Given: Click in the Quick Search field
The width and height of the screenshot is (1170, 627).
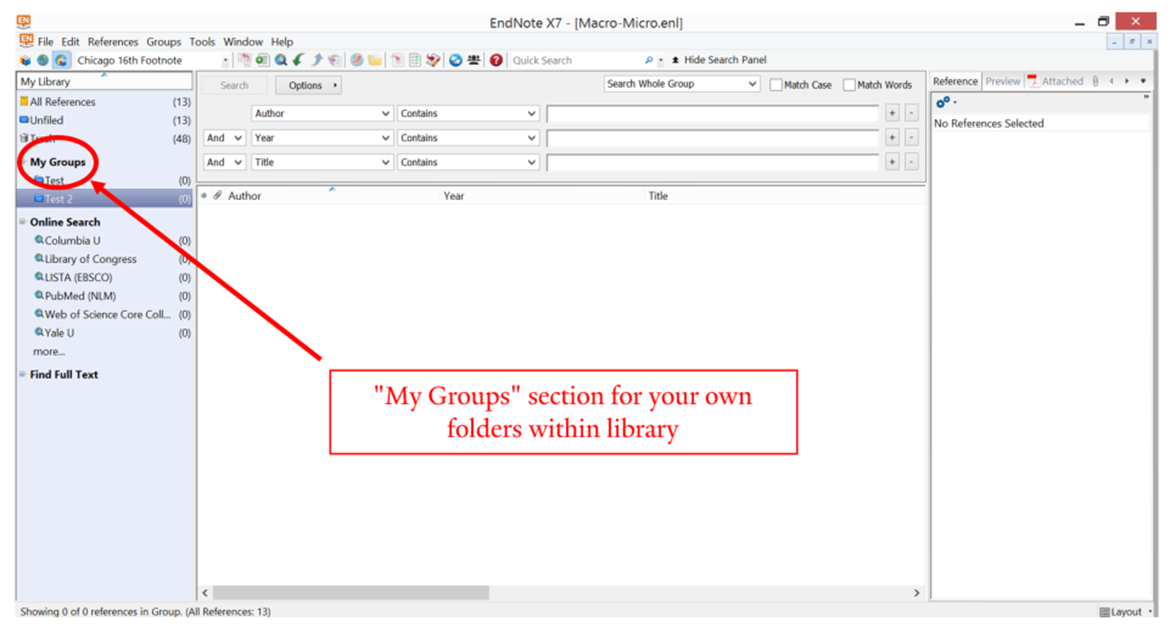Looking at the screenshot, I should coord(576,60).
